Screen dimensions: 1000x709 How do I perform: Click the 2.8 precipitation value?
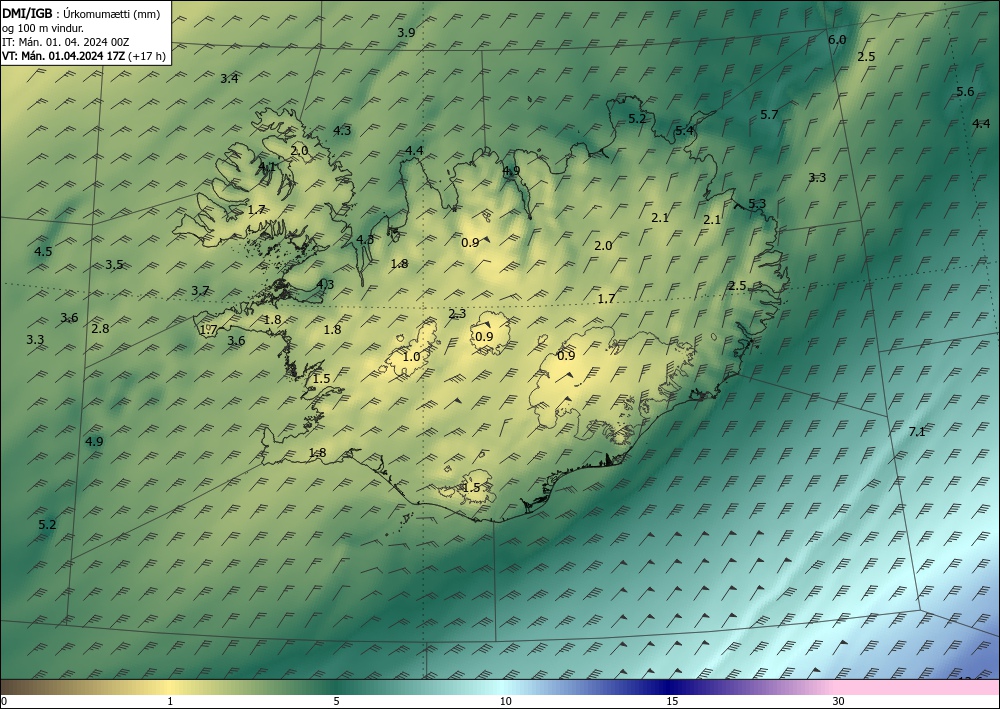pyautogui.click(x=100, y=329)
